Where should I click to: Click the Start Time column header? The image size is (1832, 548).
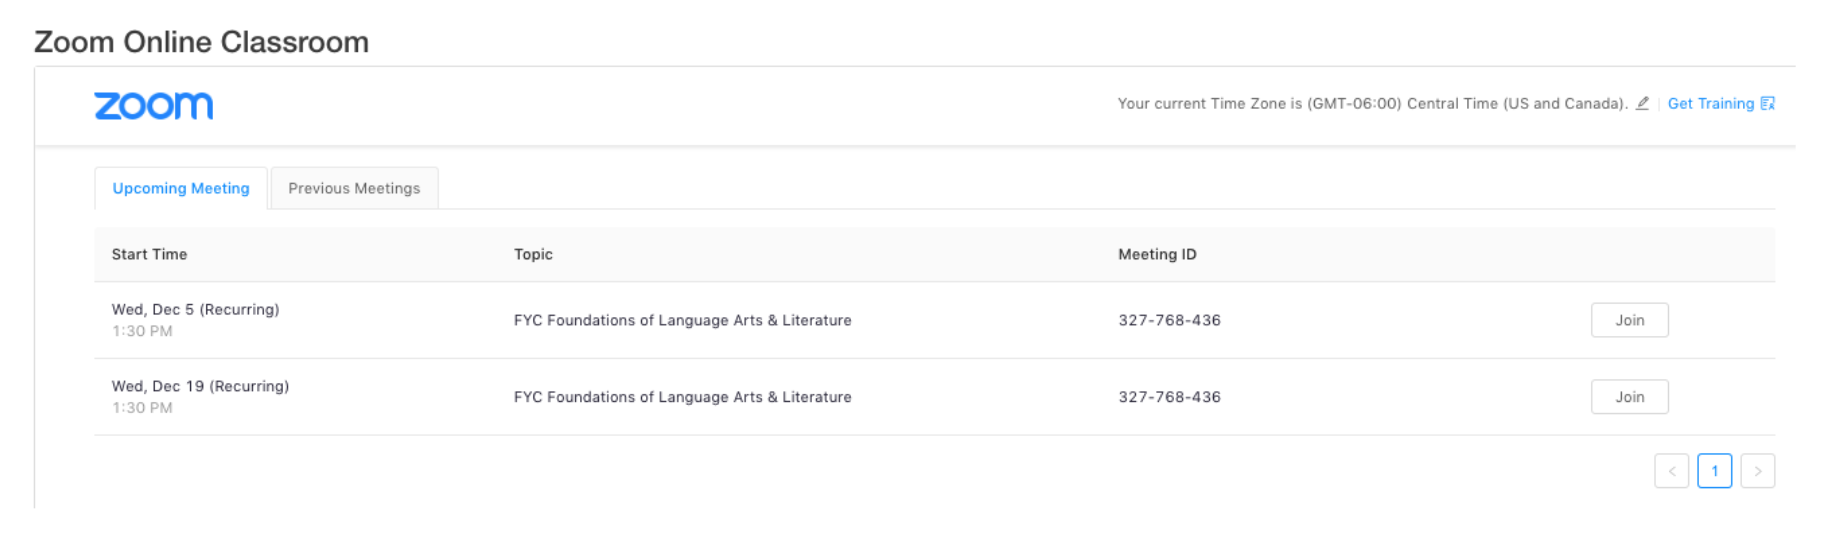[149, 254]
